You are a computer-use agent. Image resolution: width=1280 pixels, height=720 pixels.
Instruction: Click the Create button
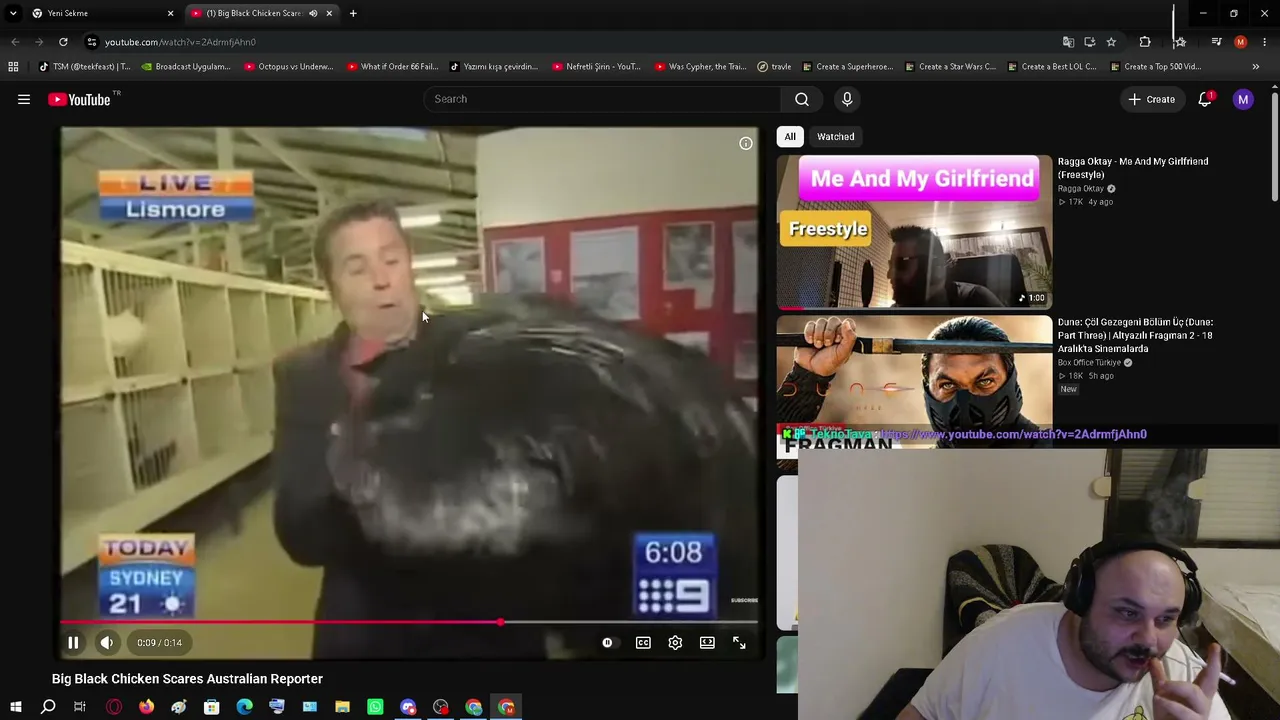pos(1152,99)
